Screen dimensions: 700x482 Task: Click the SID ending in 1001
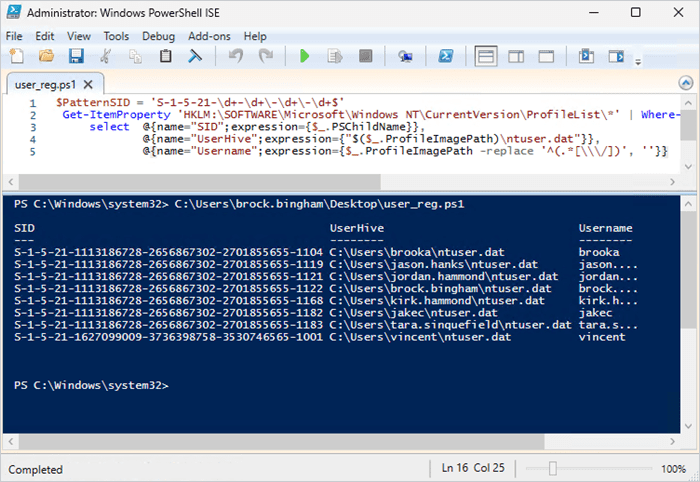[x=168, y=337]
